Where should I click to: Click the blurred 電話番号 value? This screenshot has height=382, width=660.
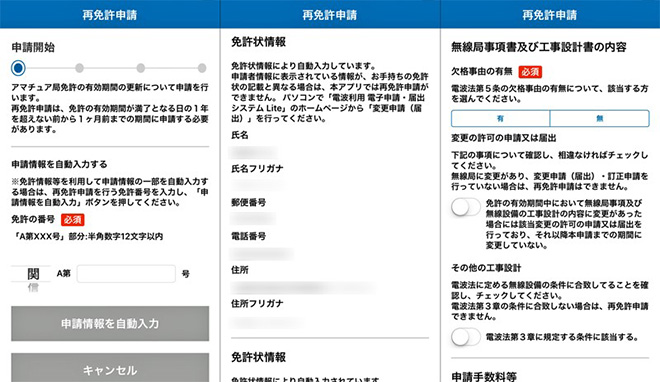[x=262, y=254]
